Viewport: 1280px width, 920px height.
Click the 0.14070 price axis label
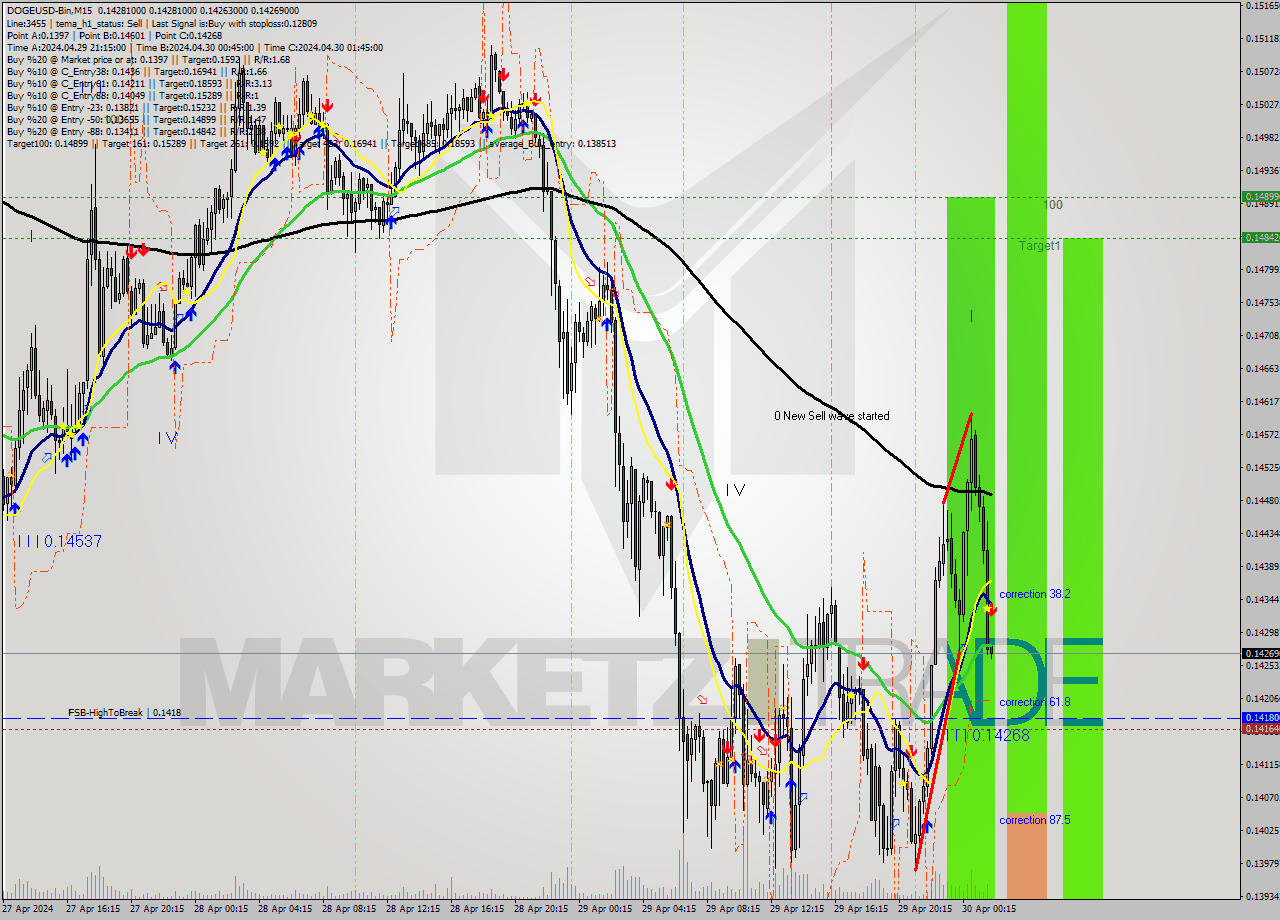click(1262, 797)
